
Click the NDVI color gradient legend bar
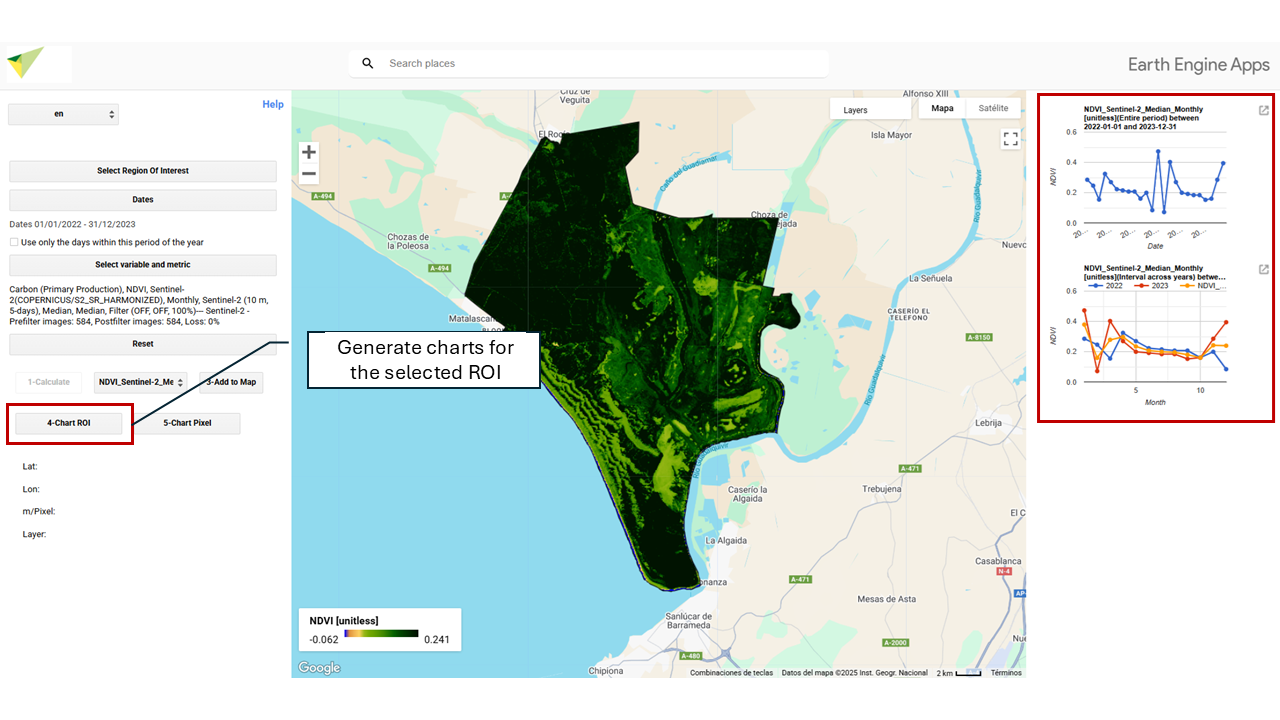[x=381, y=633]
